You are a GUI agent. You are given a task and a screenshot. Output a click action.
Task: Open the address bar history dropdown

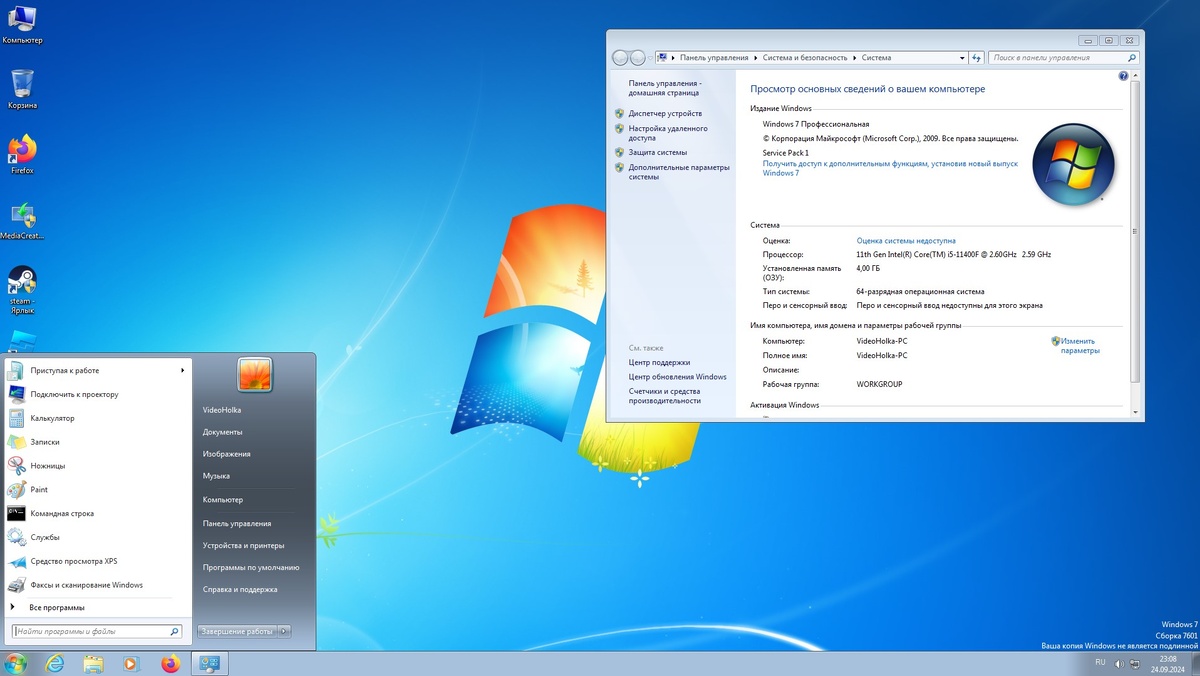[x=962, y=58]
